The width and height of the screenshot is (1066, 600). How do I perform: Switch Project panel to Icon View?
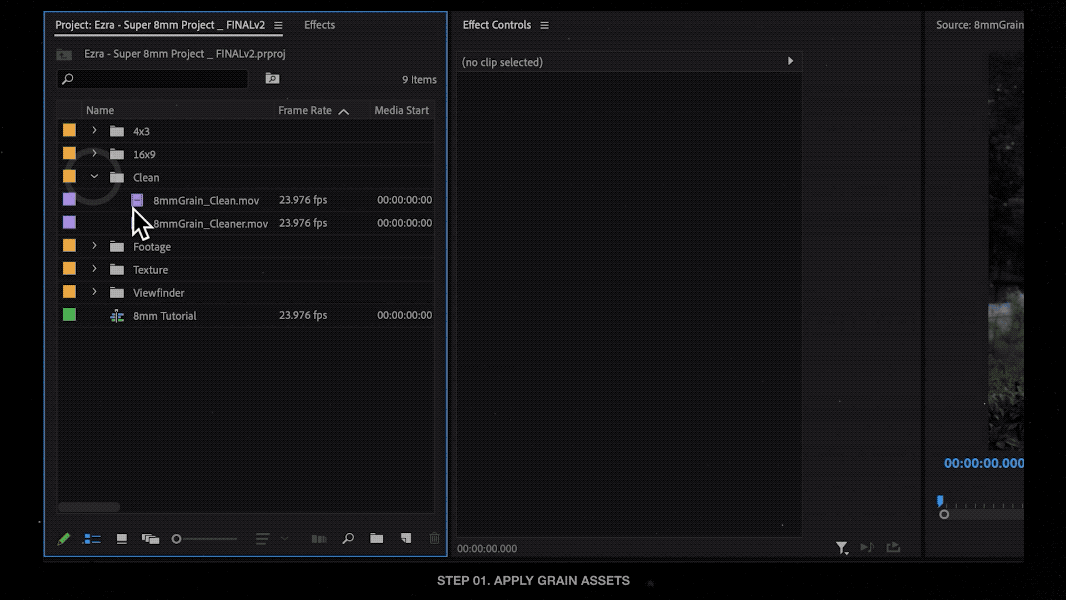[x=122, y=539]
